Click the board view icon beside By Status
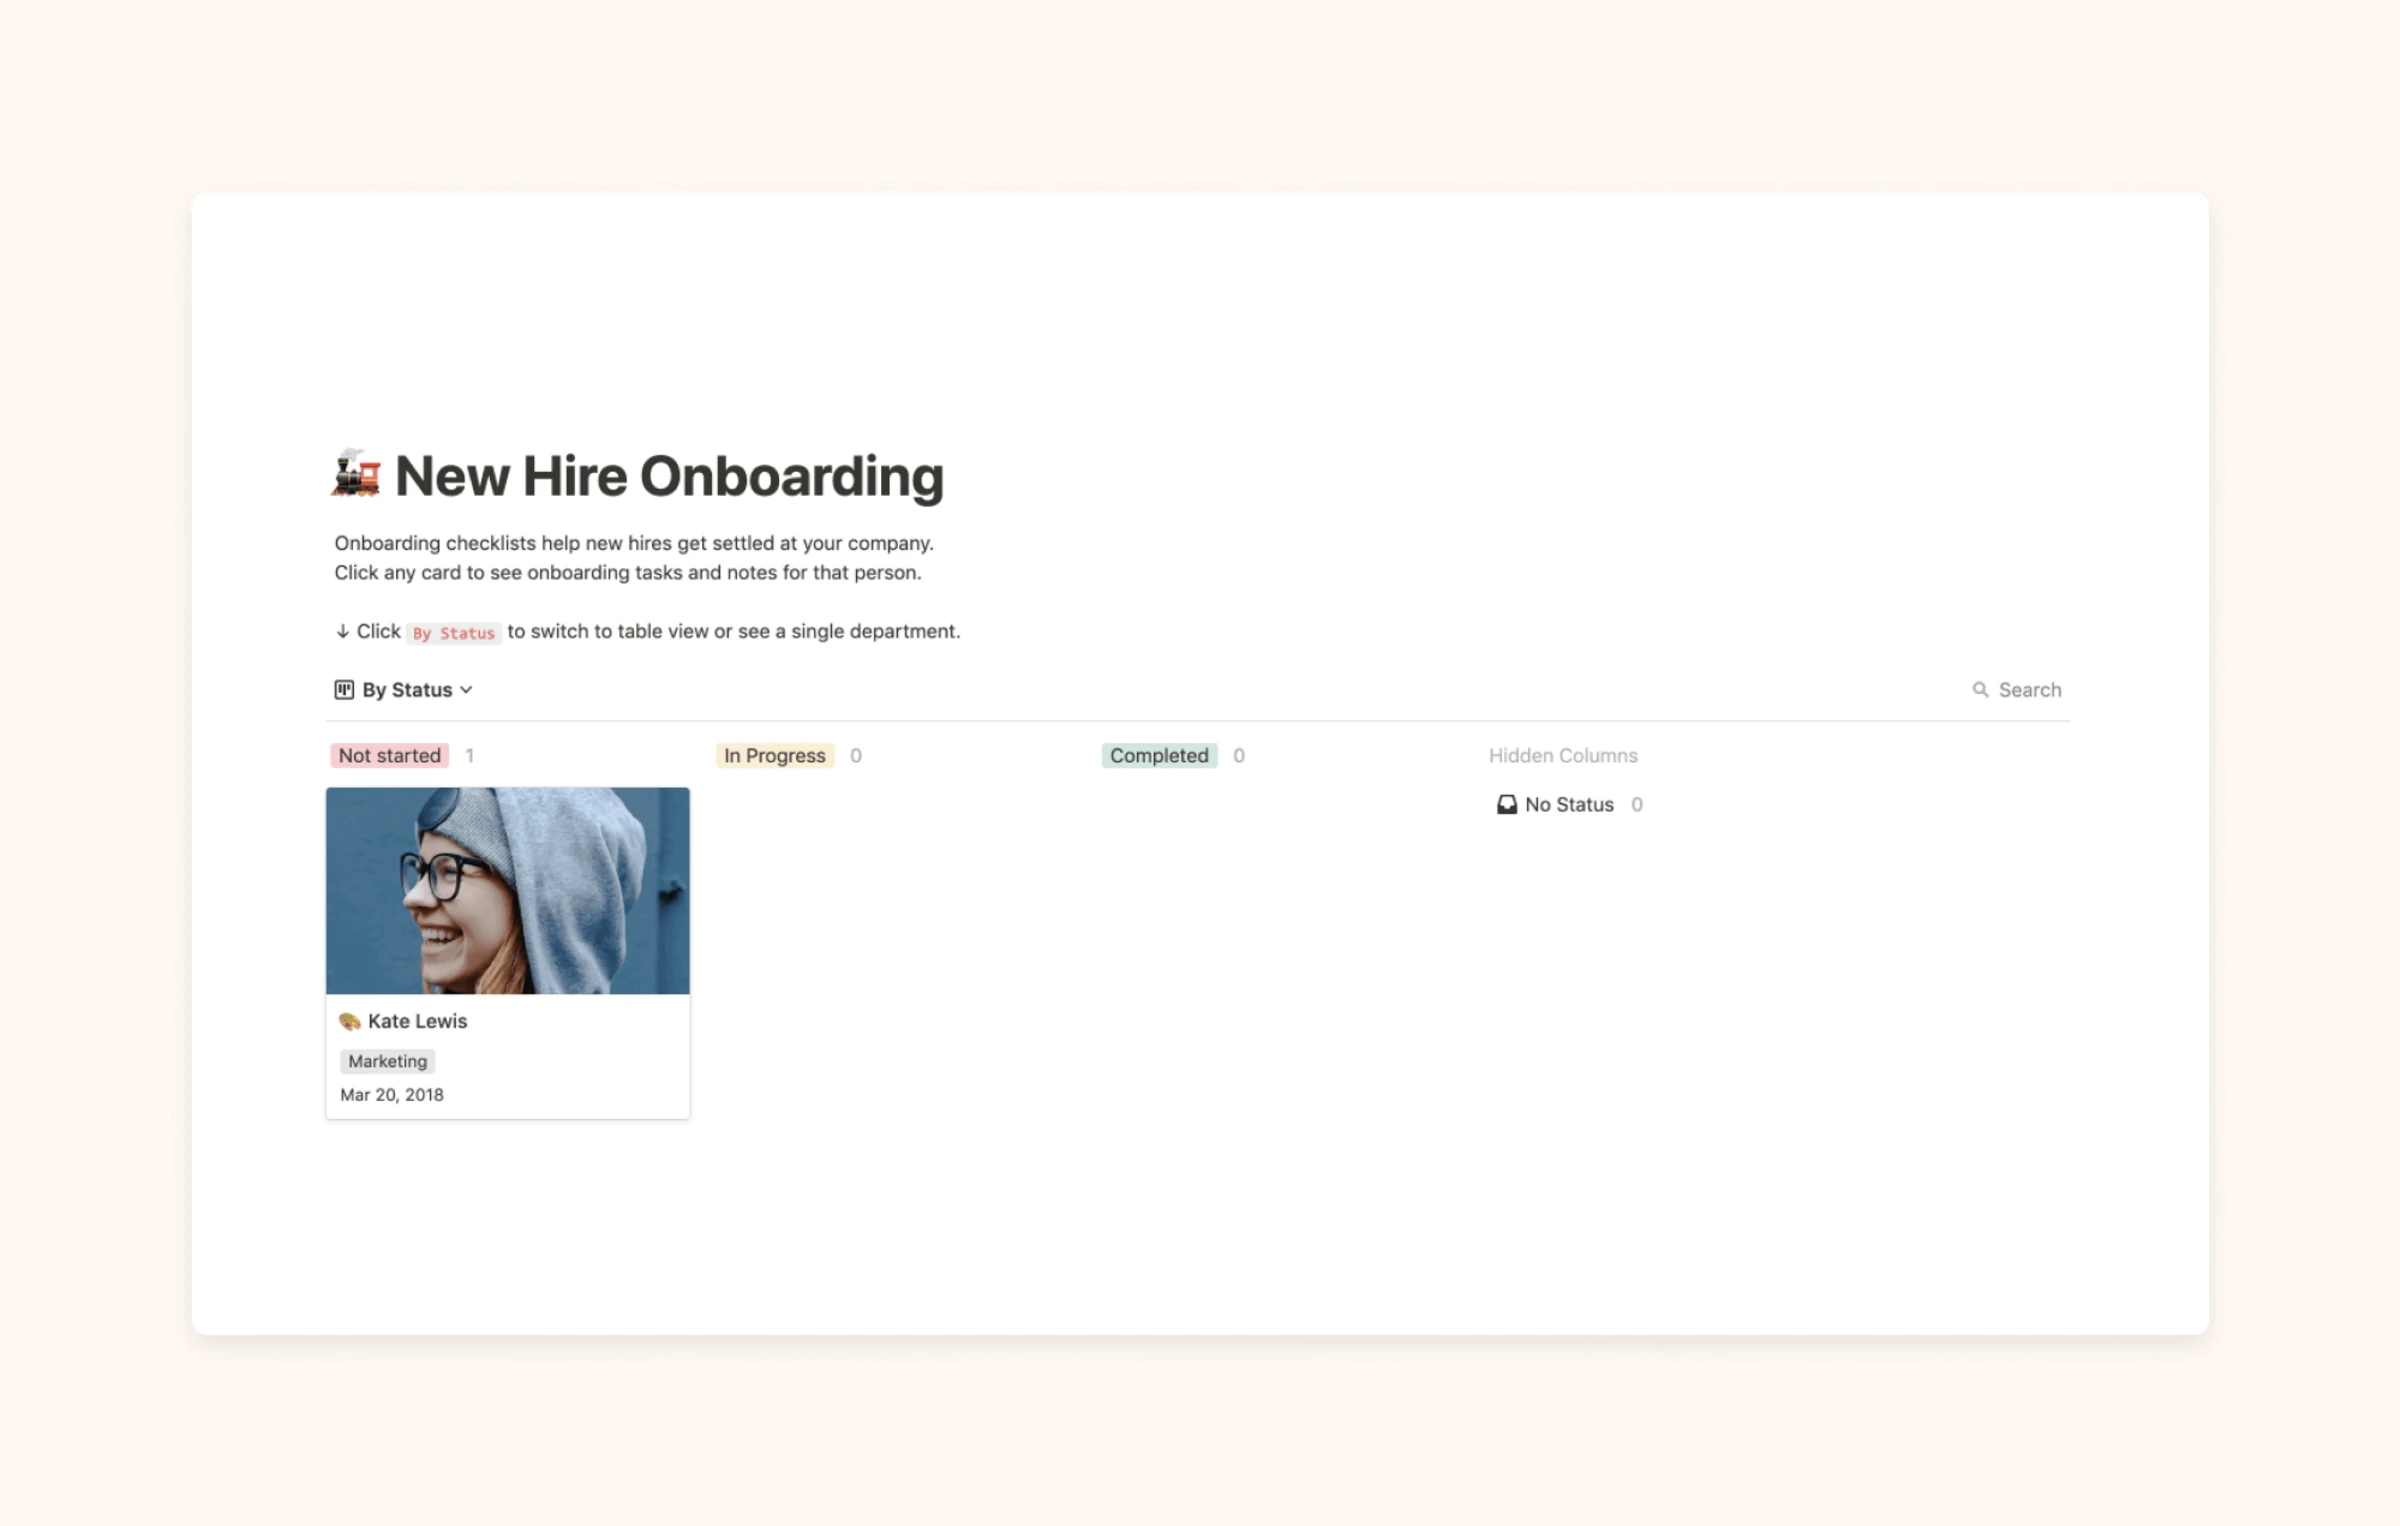Screen dimensions: 2400x1526 pos(343,689)
